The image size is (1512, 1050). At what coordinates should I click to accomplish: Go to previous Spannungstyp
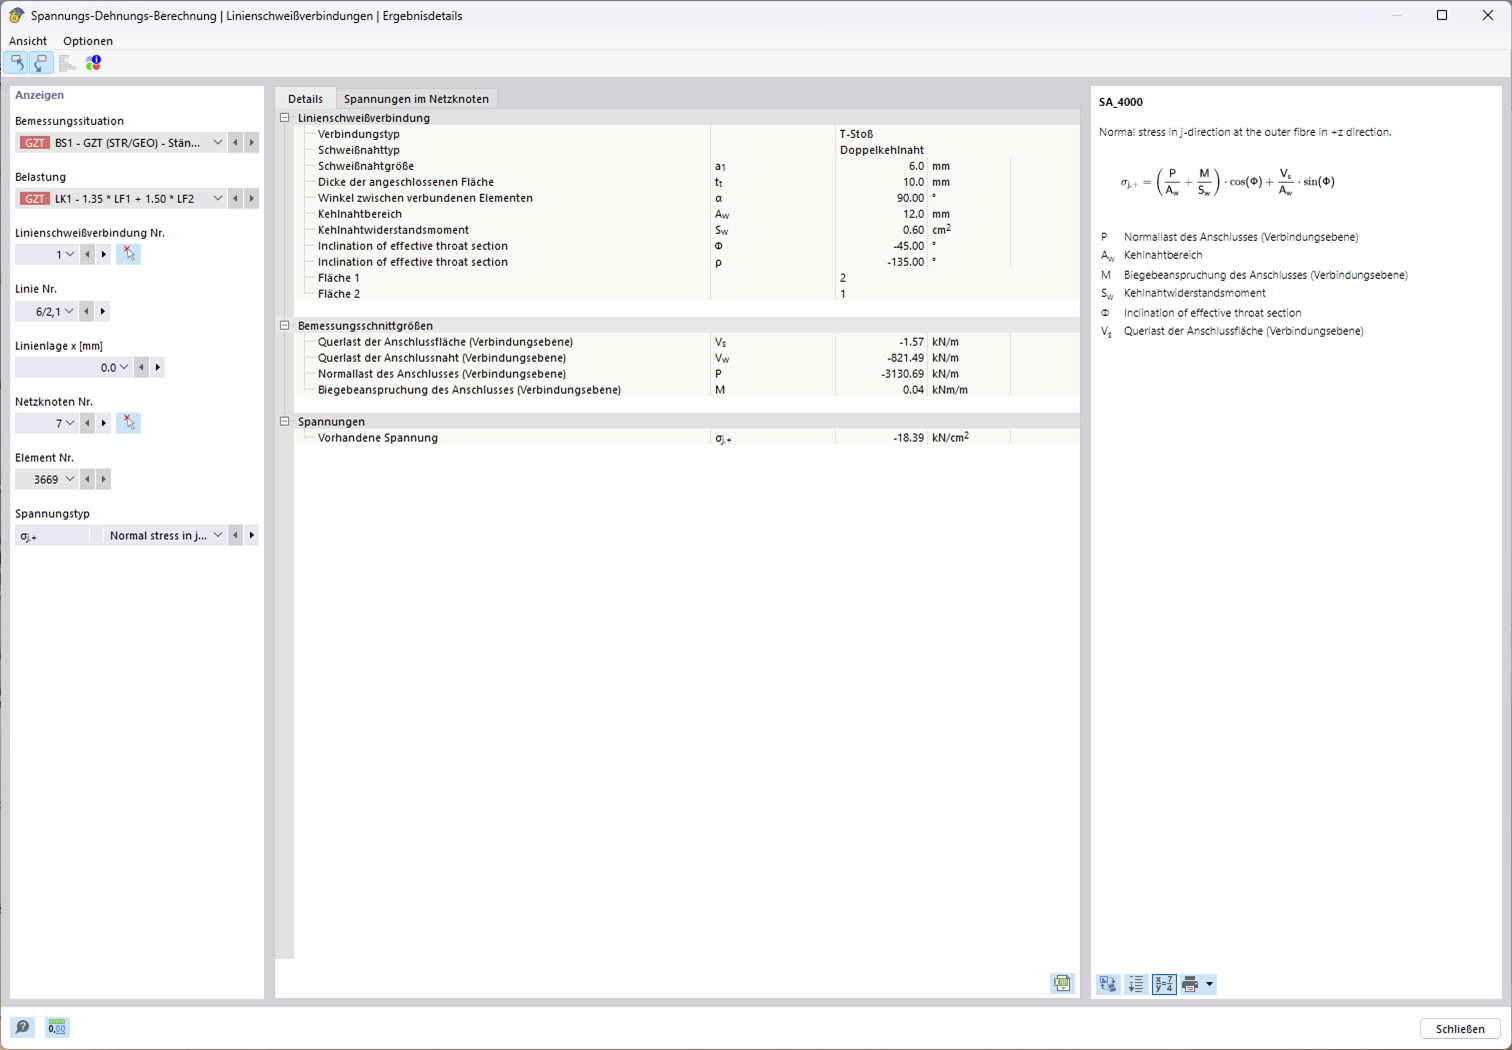coord(236,536)
